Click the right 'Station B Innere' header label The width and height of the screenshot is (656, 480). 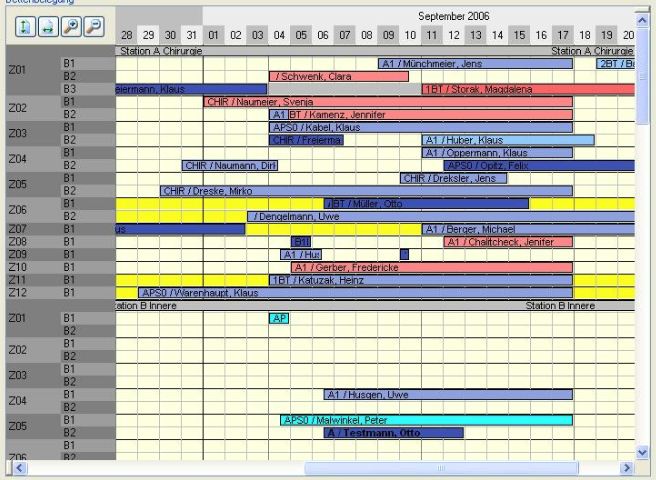click(x=560, y=306)
